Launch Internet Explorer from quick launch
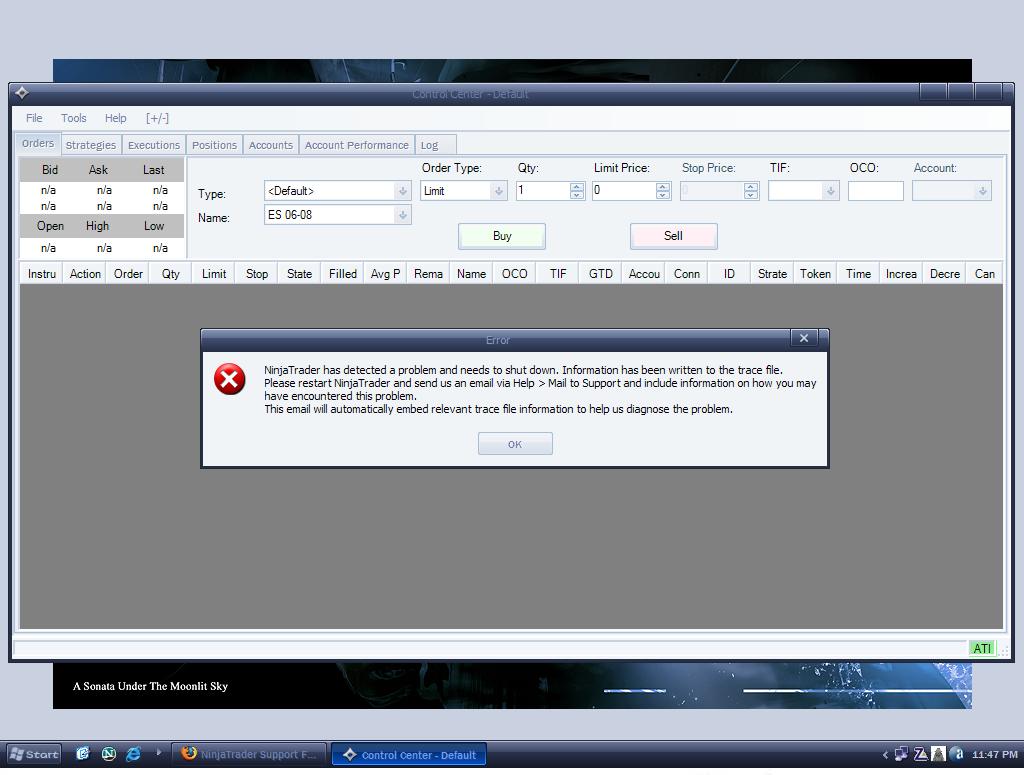 (x=133, y=753)
